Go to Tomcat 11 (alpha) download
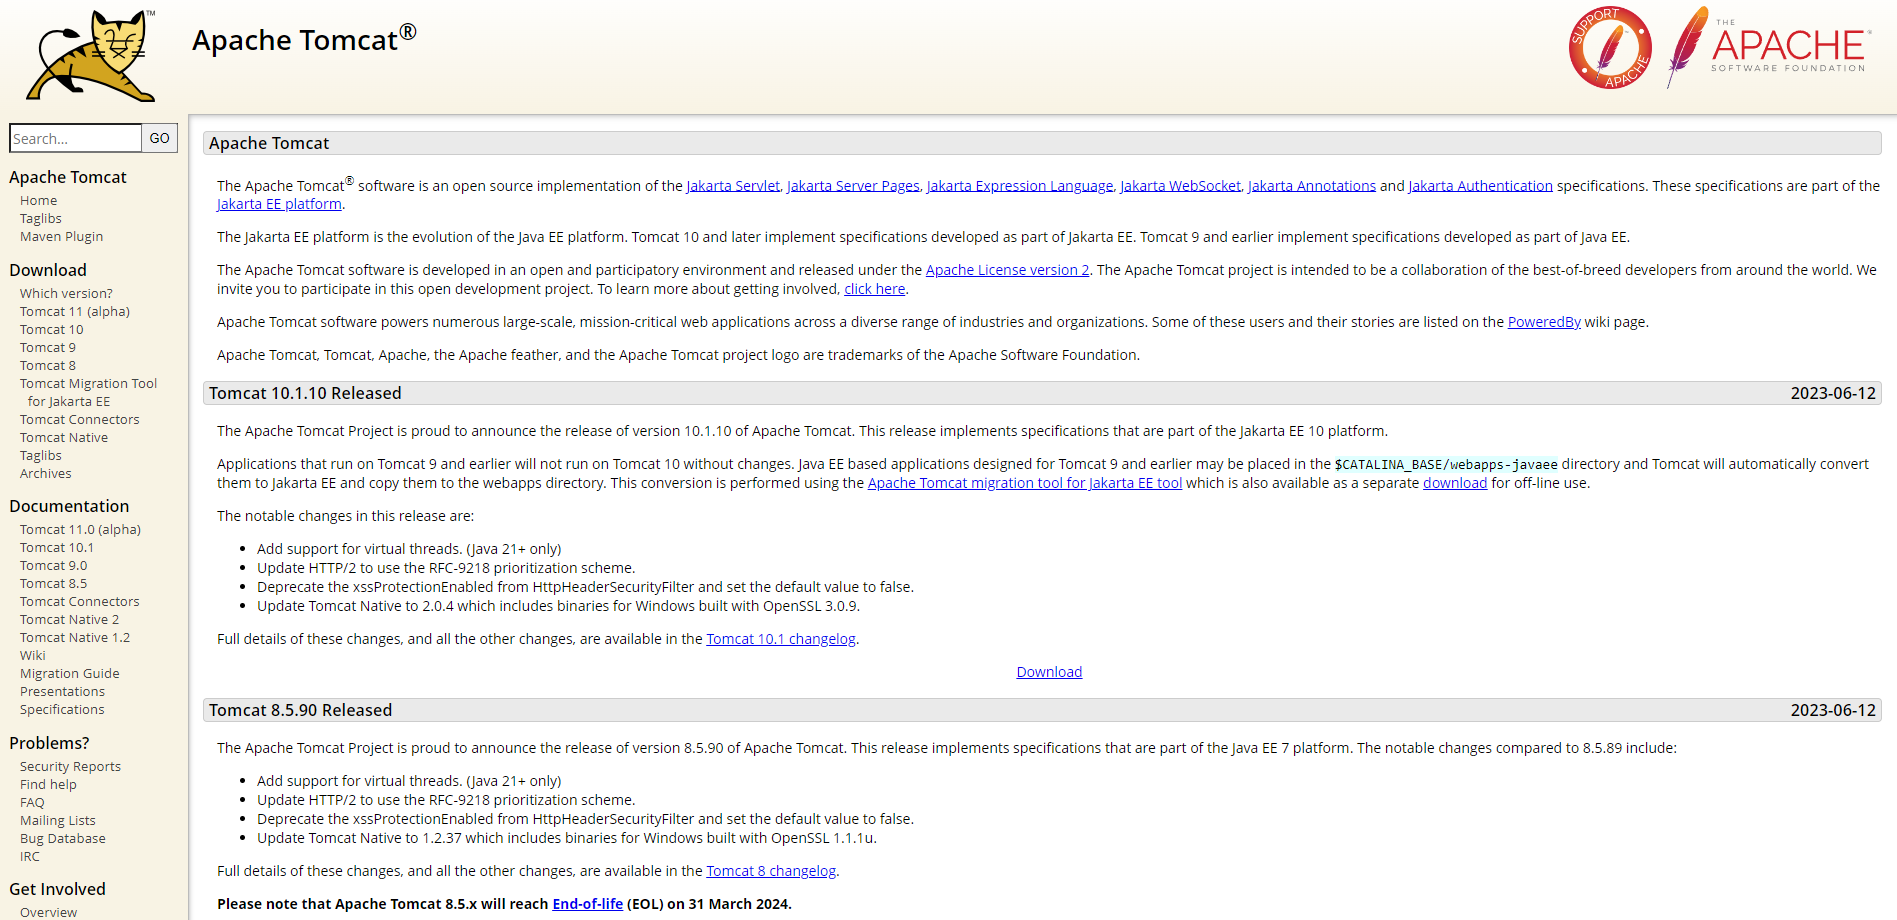Viewport: 1897px width, 920px height. coord(75,311)
